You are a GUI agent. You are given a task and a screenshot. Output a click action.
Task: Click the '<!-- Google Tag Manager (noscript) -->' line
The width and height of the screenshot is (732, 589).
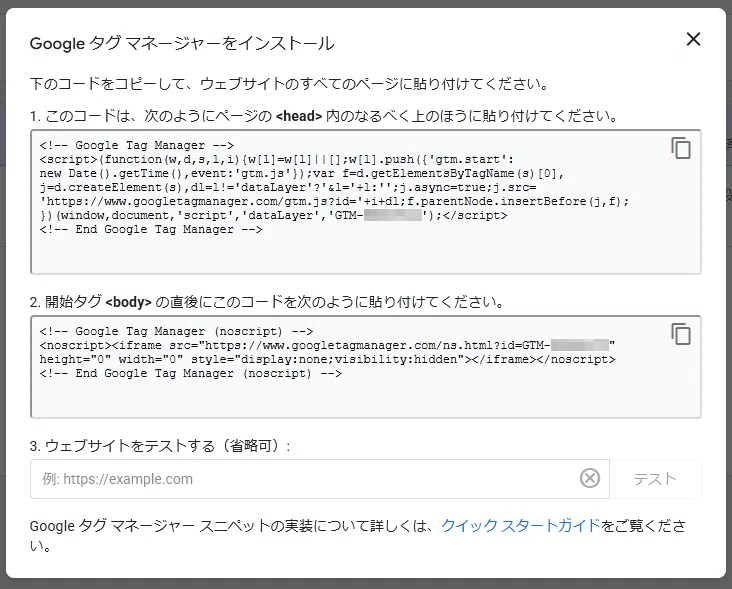tap(176, 331)
